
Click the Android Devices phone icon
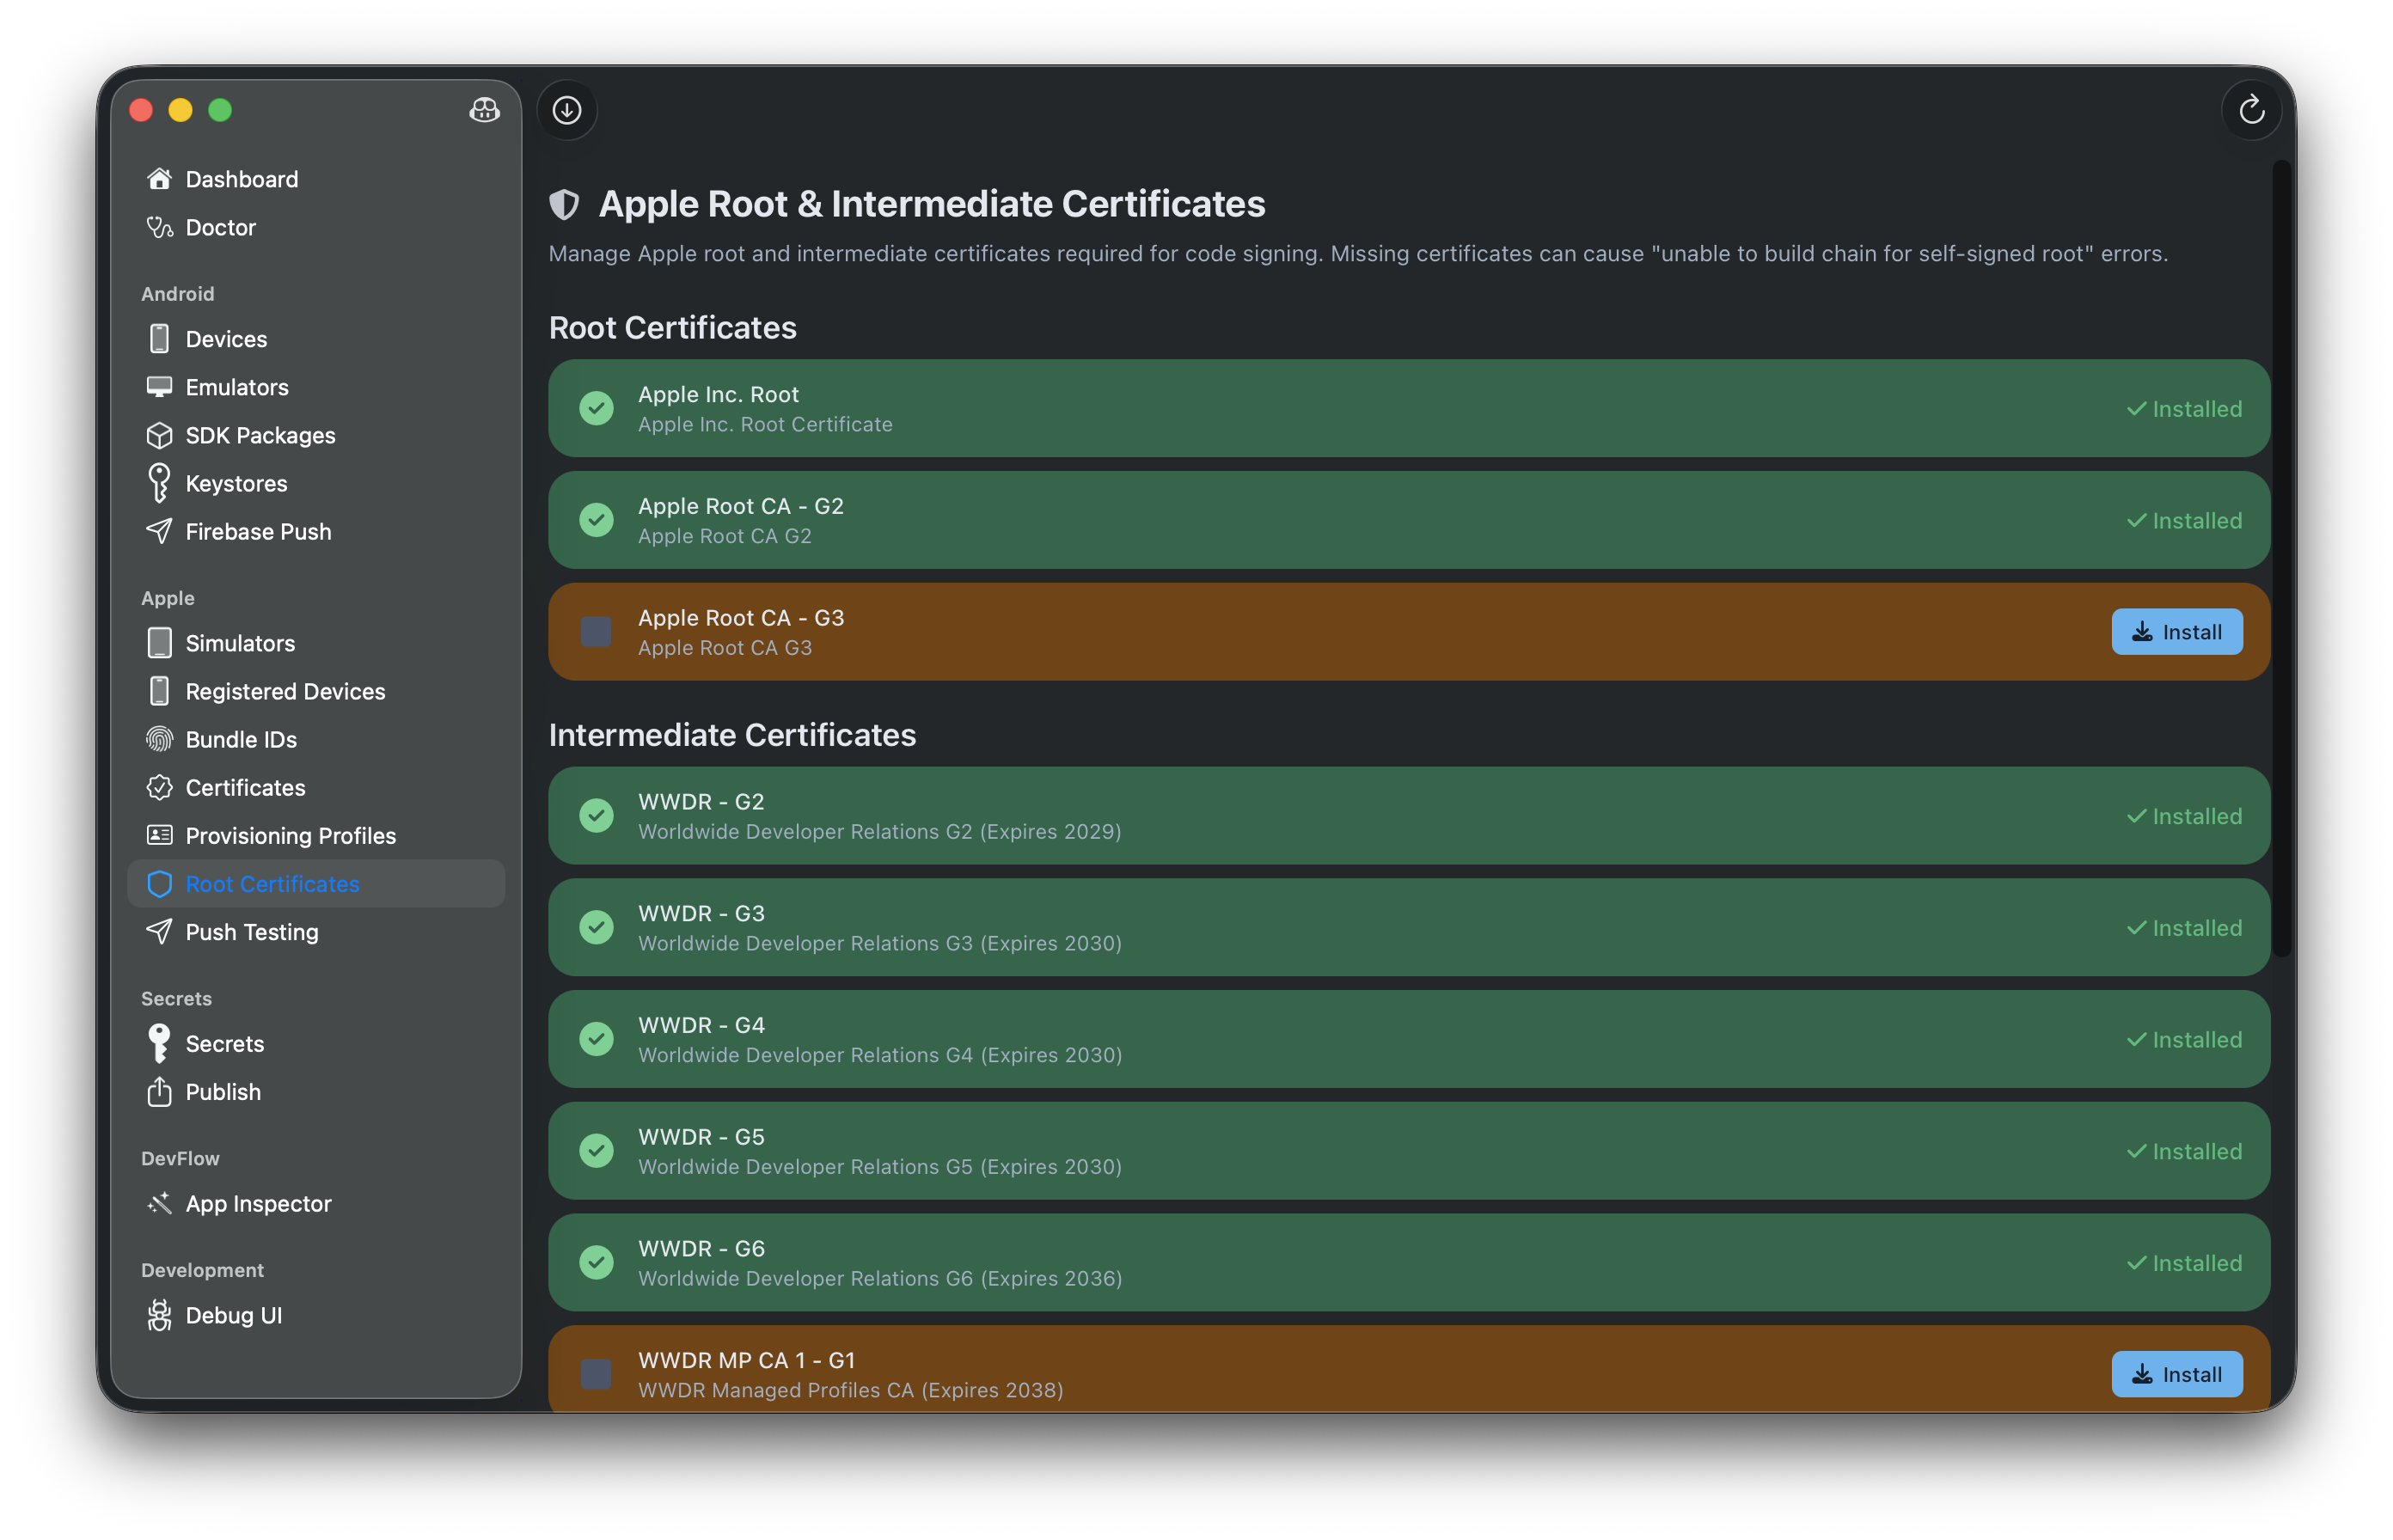159,339
